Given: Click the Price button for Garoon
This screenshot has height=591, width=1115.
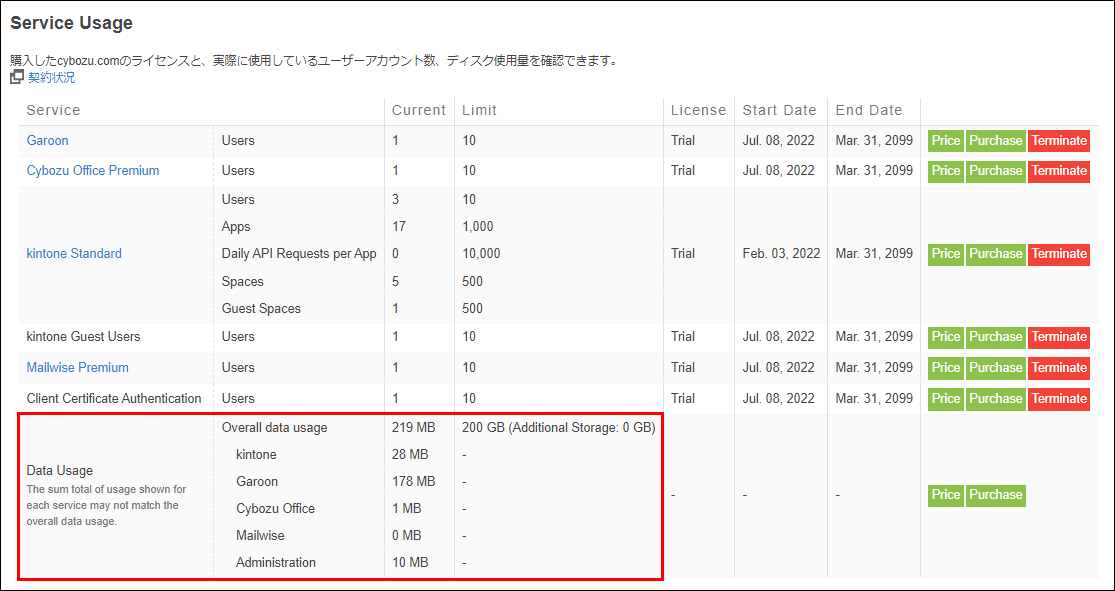Looking at the screenshot, I should point(945,140).
